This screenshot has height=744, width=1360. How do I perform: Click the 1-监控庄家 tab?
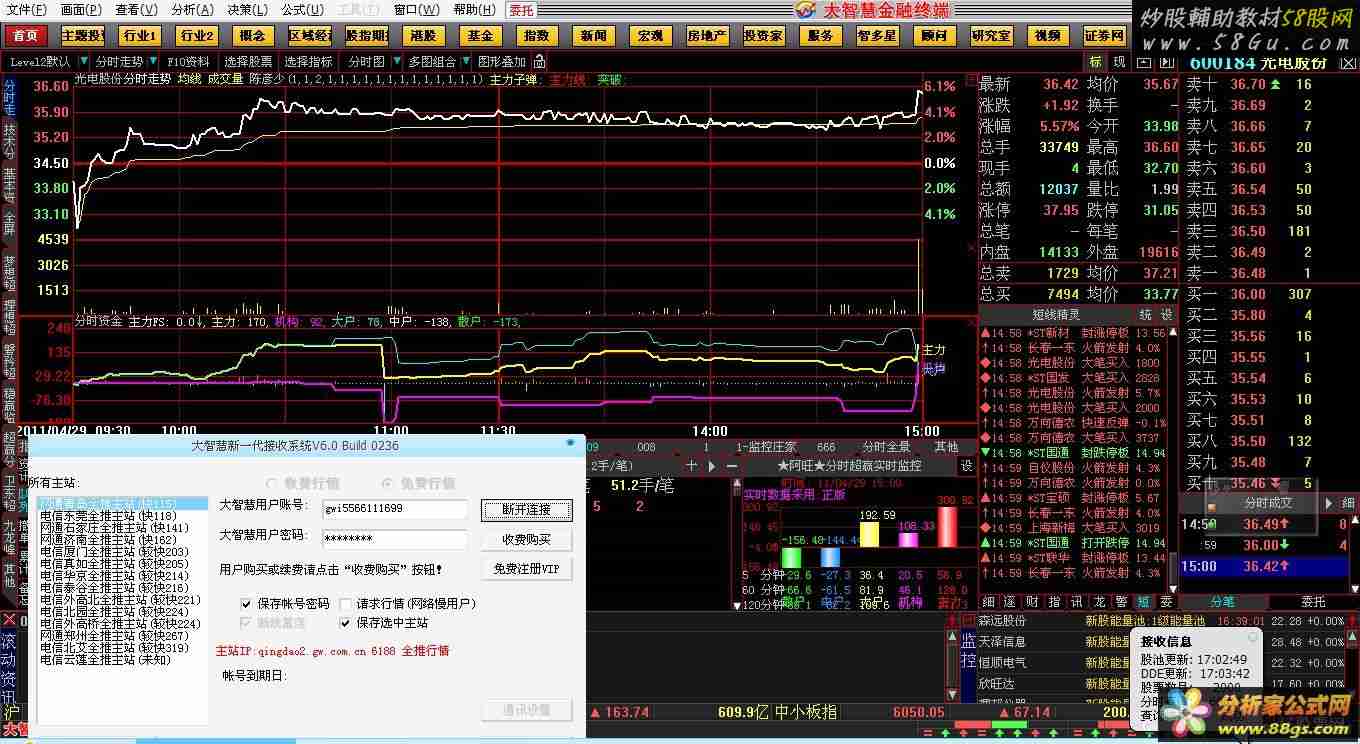click(767, 447)
